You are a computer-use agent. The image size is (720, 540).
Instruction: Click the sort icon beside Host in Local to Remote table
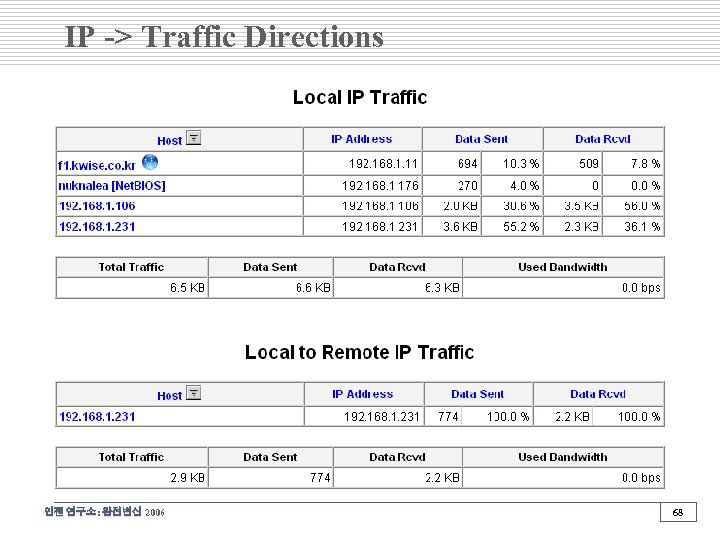tap(194, 393)
